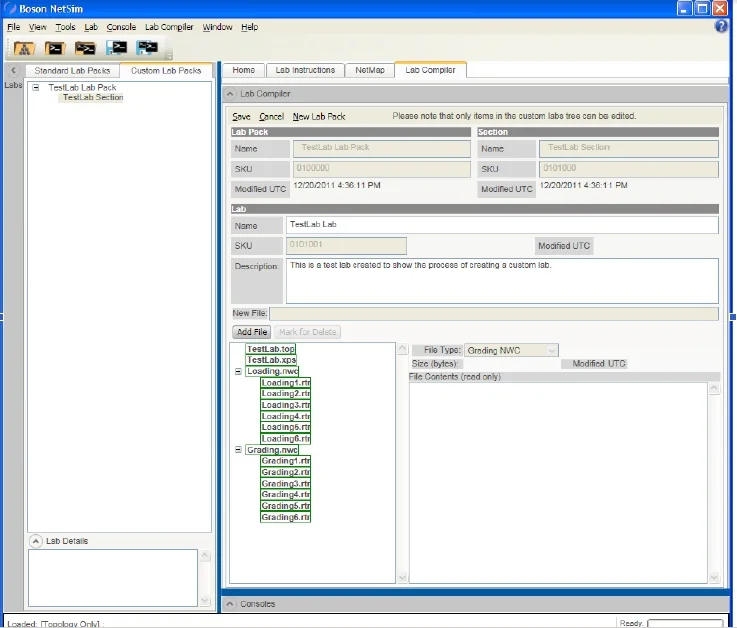
Task: Select Grading5.rtr file
Action: pos(285,506)
